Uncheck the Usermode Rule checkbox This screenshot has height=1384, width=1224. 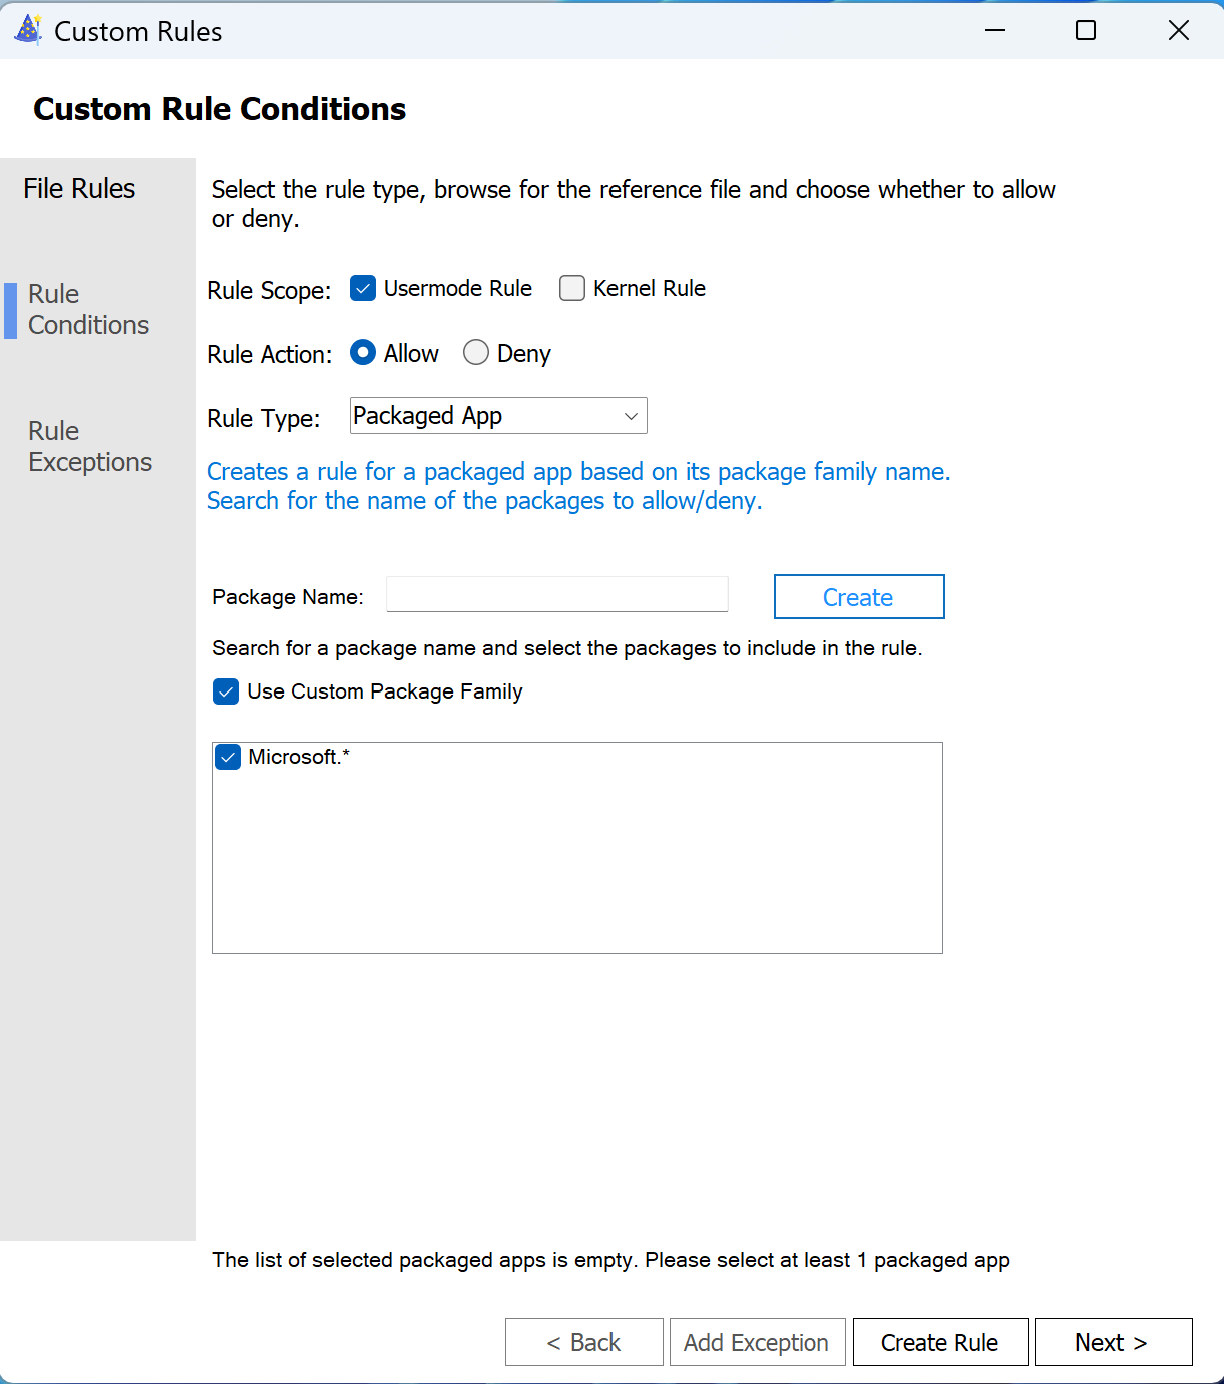click(363, 289)
